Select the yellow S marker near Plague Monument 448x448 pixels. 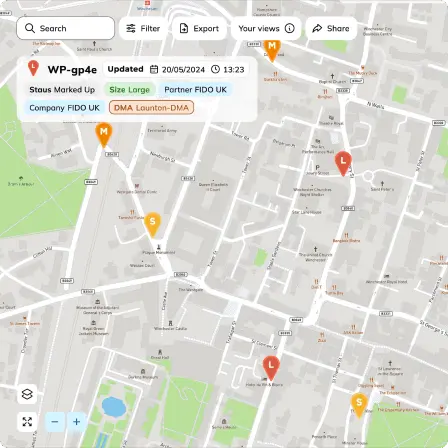(153, 225)
